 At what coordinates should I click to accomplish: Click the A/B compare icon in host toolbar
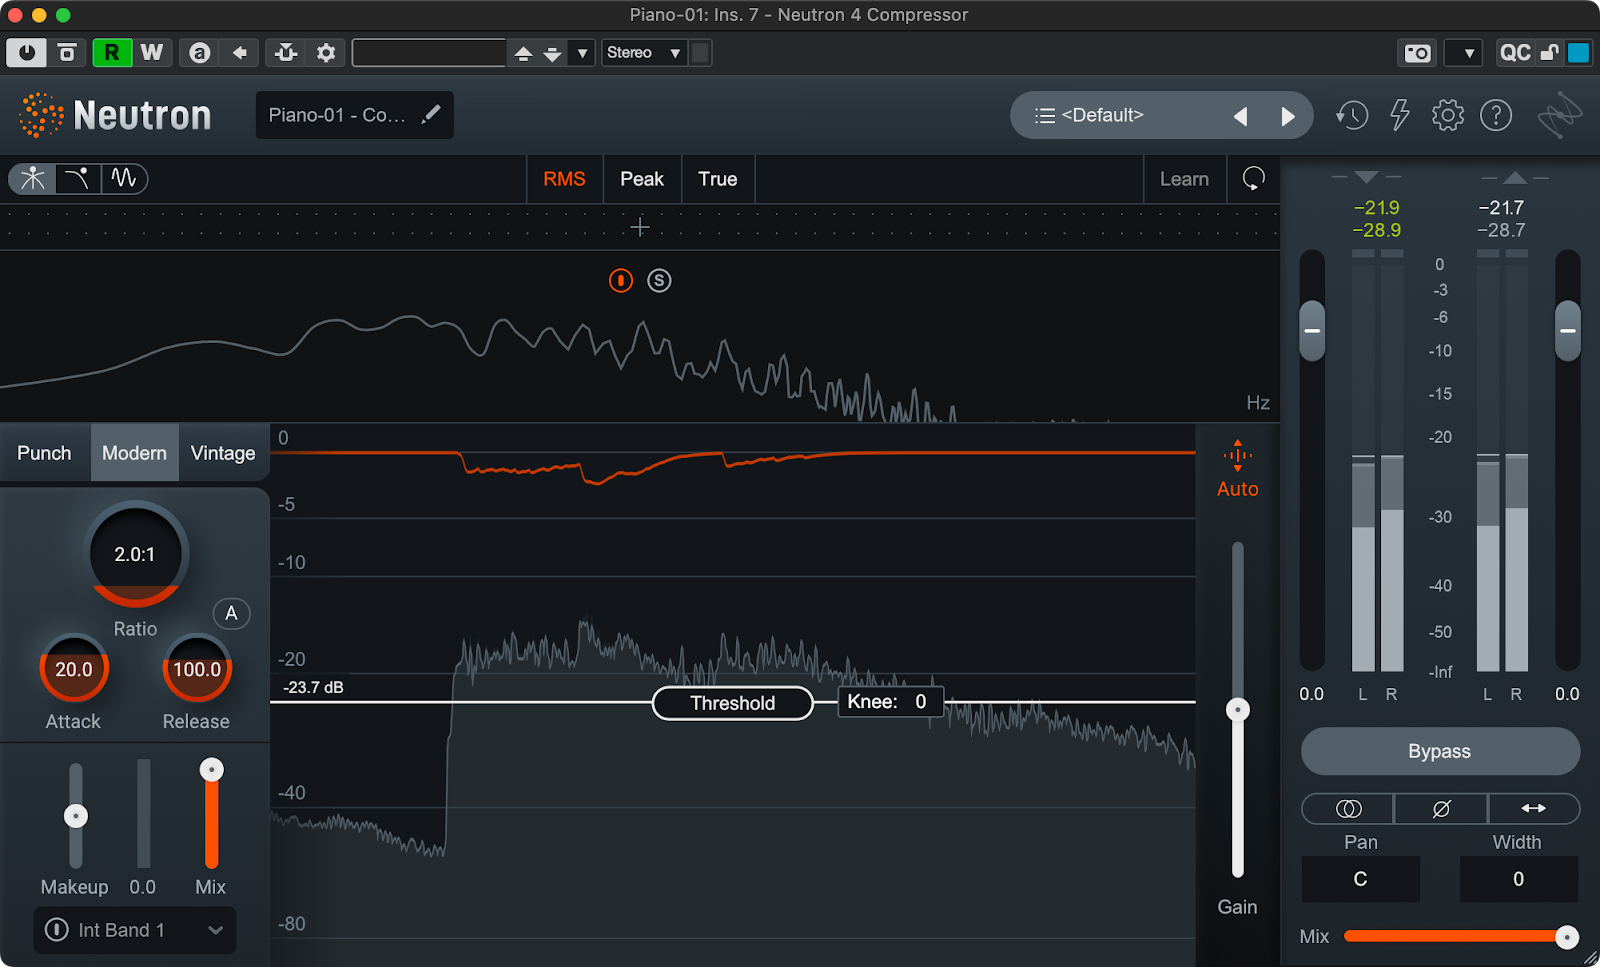click(67, 53)
